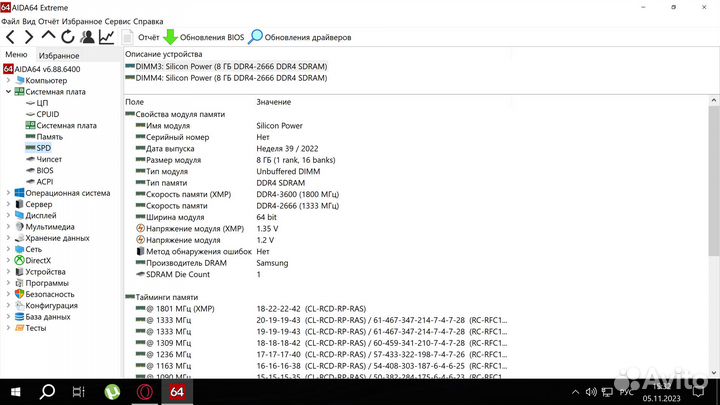The width and height of the screenshot is (720, 405).
Task: Expand the Компьютер tree node
Action: (x=8, y=80)
